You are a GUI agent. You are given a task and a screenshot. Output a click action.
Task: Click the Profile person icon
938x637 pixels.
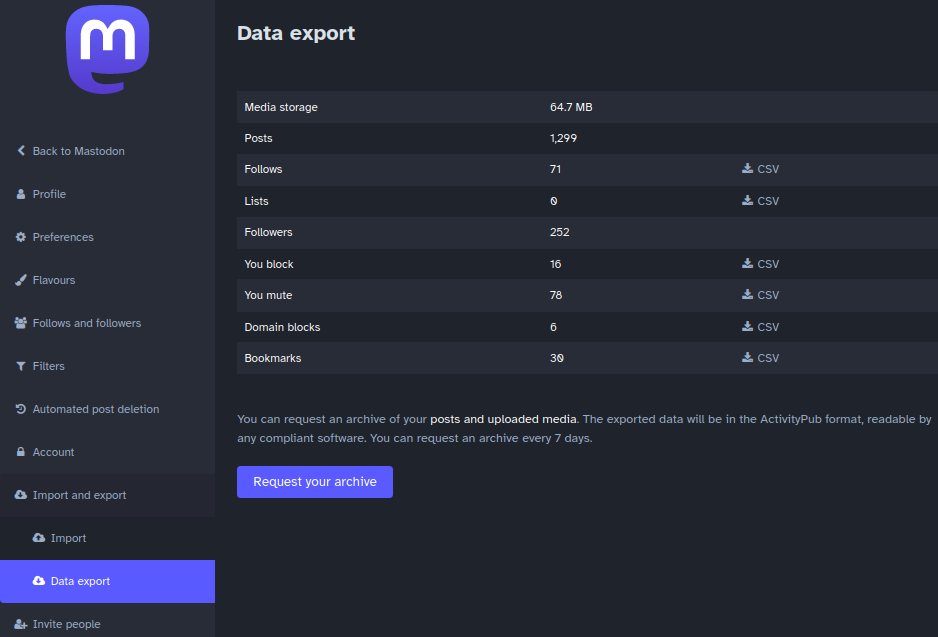pyautogui.click(x=21, y=194)
